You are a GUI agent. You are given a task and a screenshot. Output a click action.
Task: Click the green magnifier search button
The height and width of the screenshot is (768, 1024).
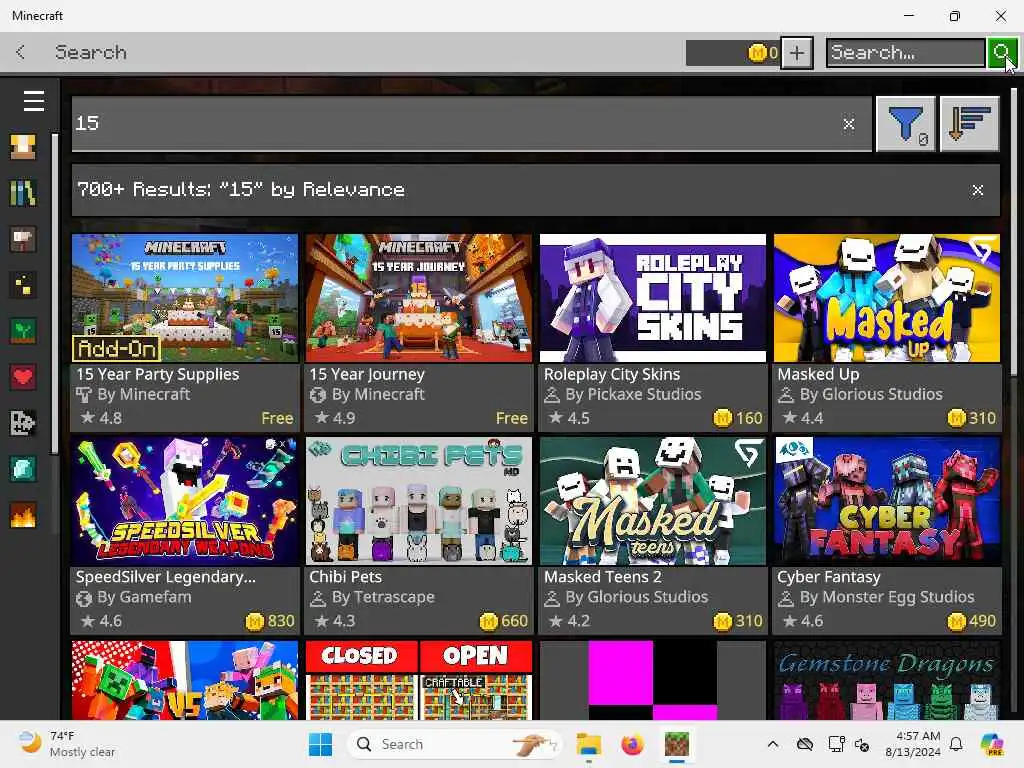1002,53
